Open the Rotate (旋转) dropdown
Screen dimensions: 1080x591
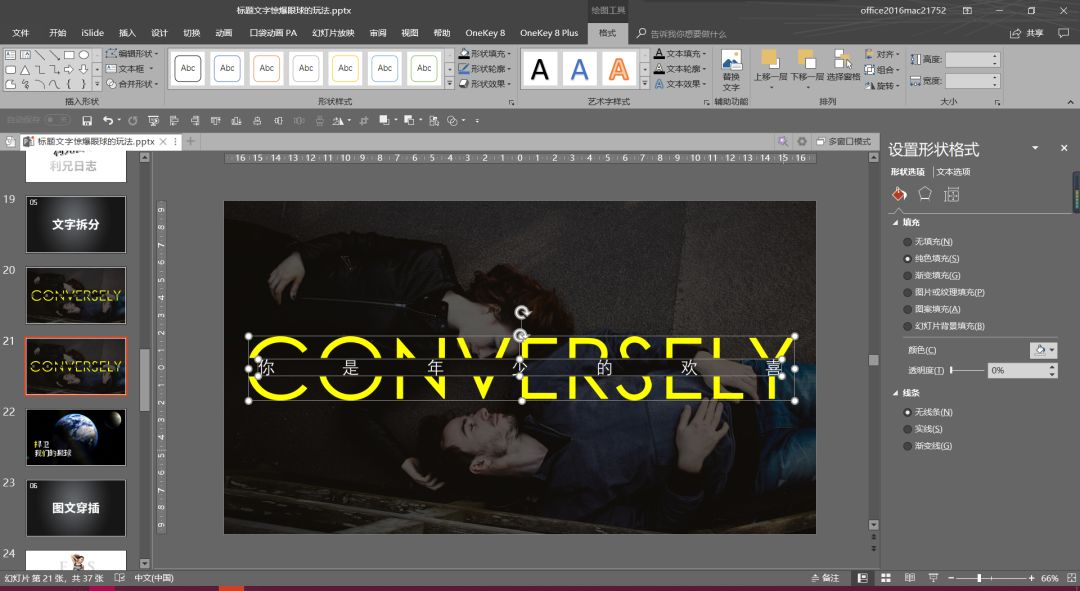882,85
